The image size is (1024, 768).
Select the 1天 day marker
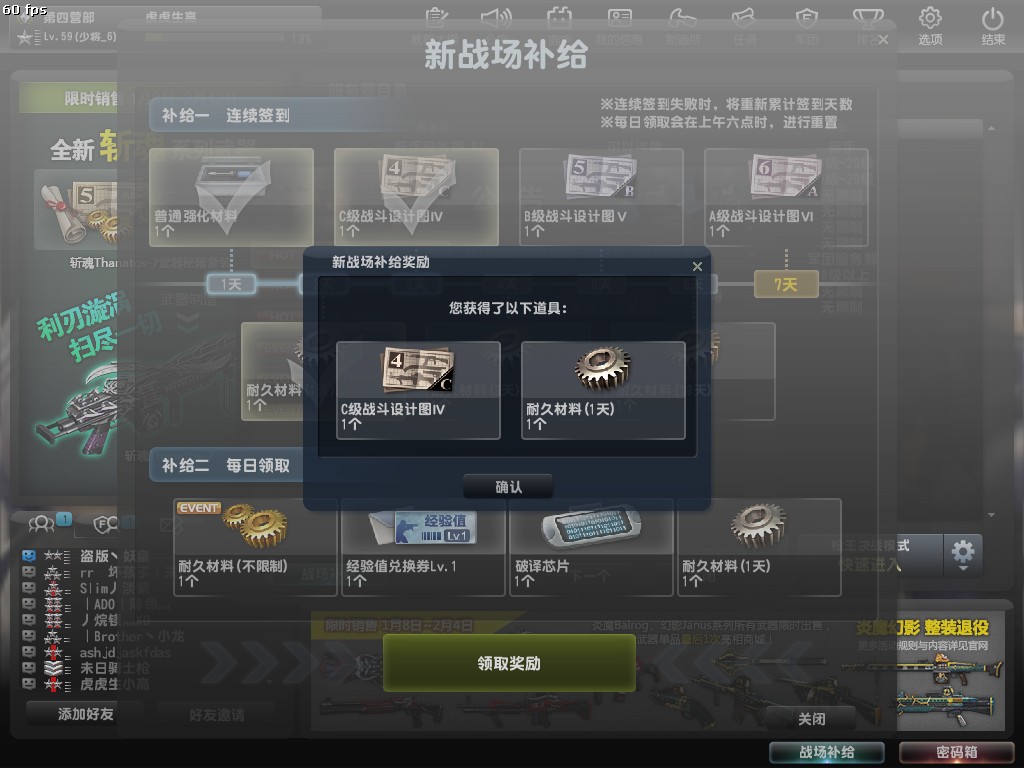point(231,284)
